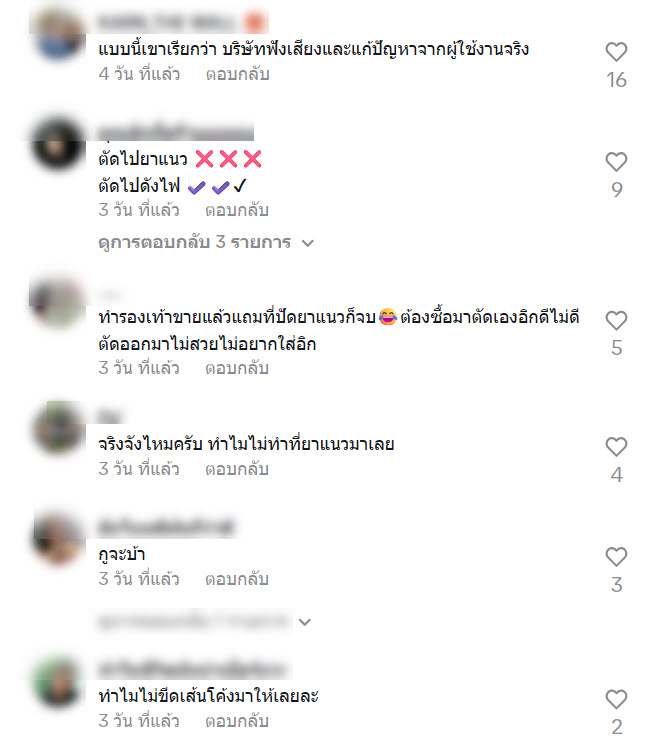
Task: Open avatar beside the จริงจังไหมครับ comment
Action: point(58,428)
